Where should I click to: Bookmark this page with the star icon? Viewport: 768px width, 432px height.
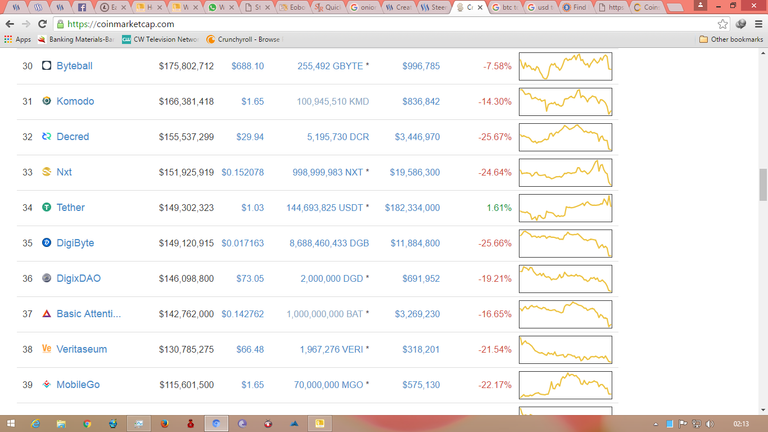(722, 24)
